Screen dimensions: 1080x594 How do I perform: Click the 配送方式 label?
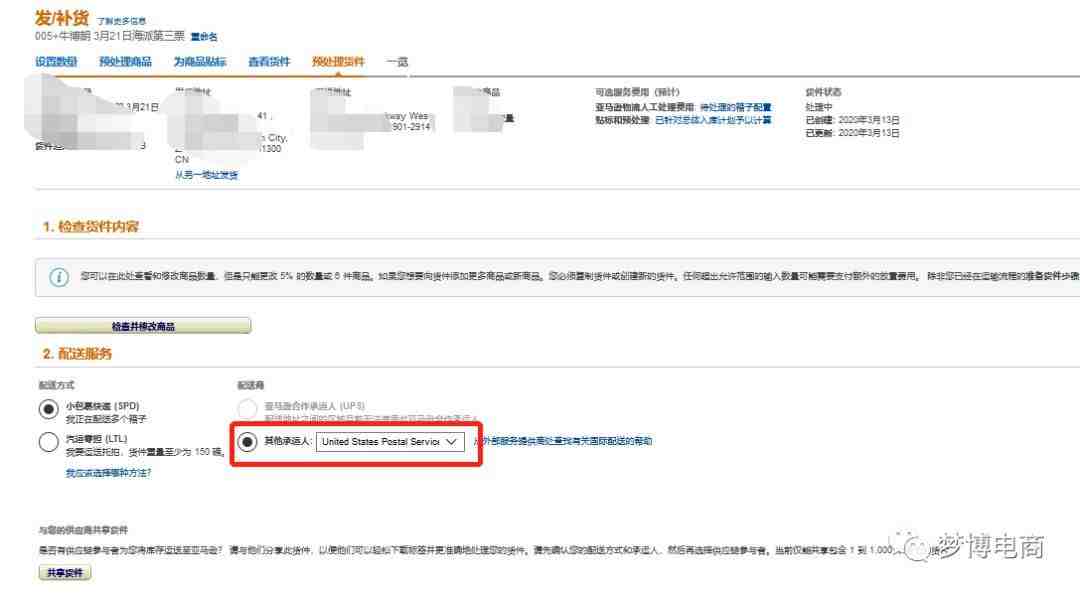[56, 385]
